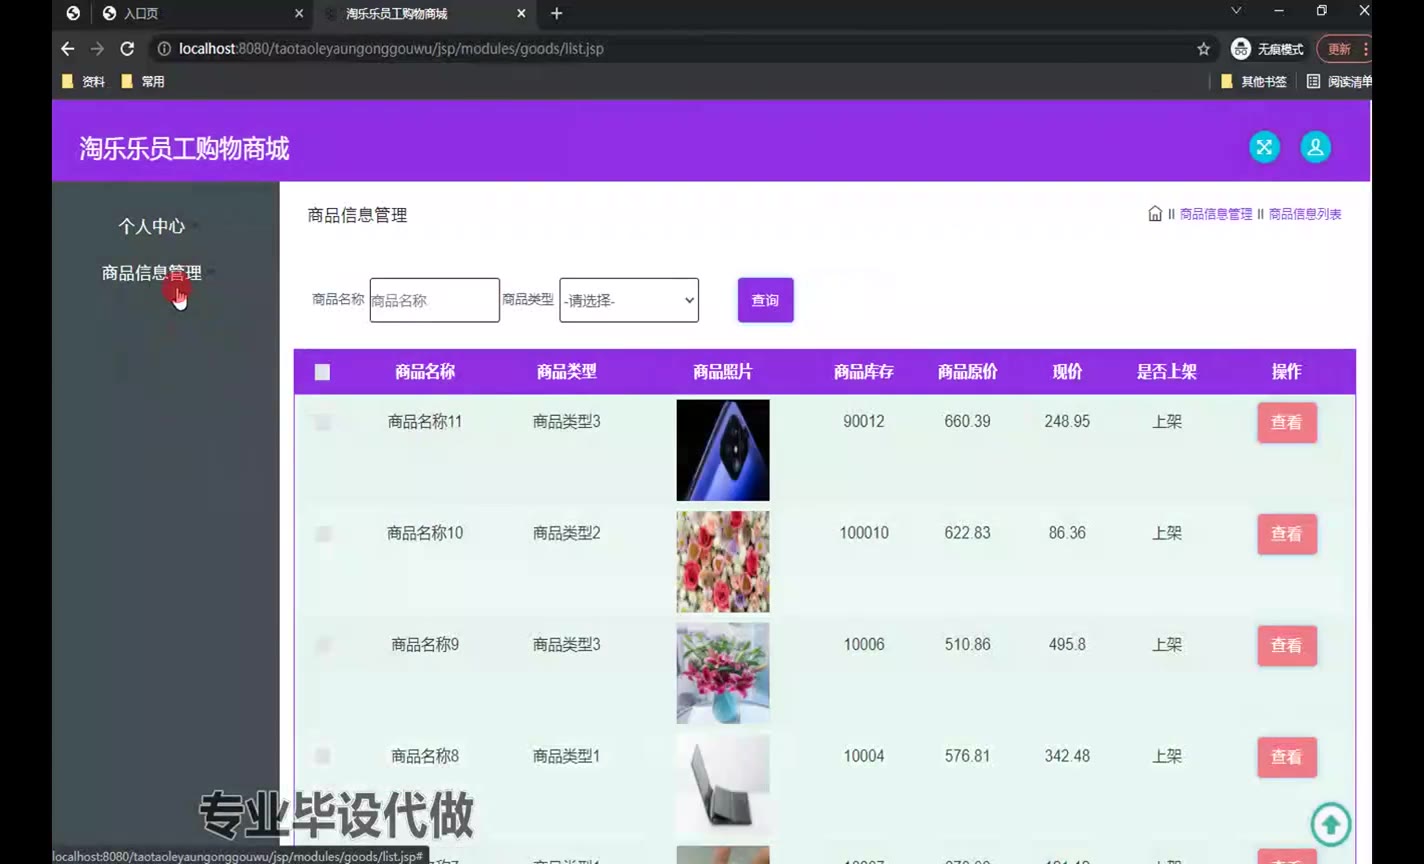Open the flowers photo of 商品名称10
Screen dimensions: 1424x864
(x=723, y=562)
